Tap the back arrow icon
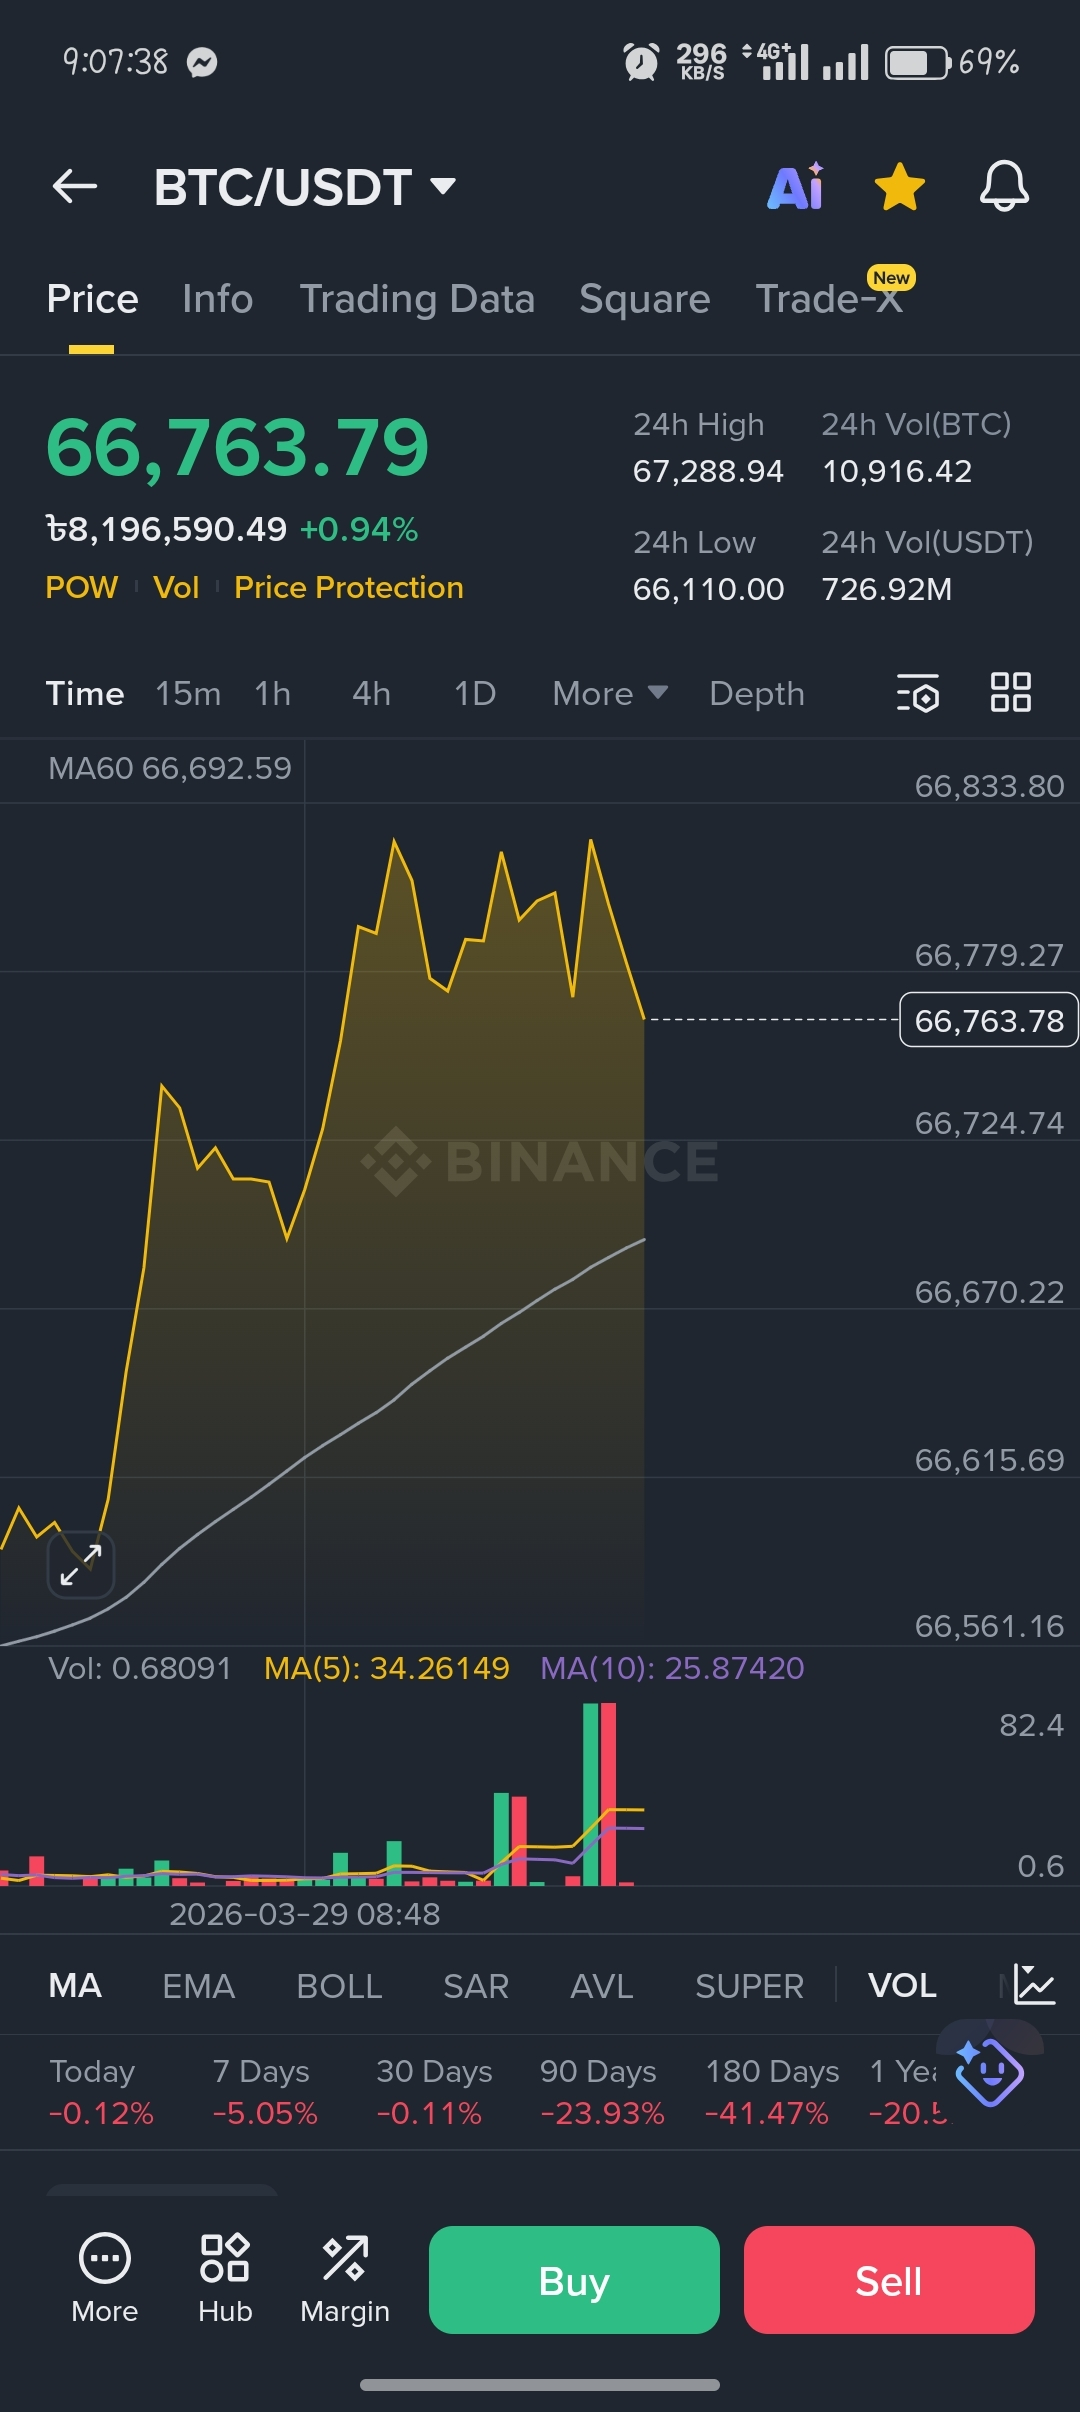This screenshot has height=2412, width=1080. (x=75, y=186)
